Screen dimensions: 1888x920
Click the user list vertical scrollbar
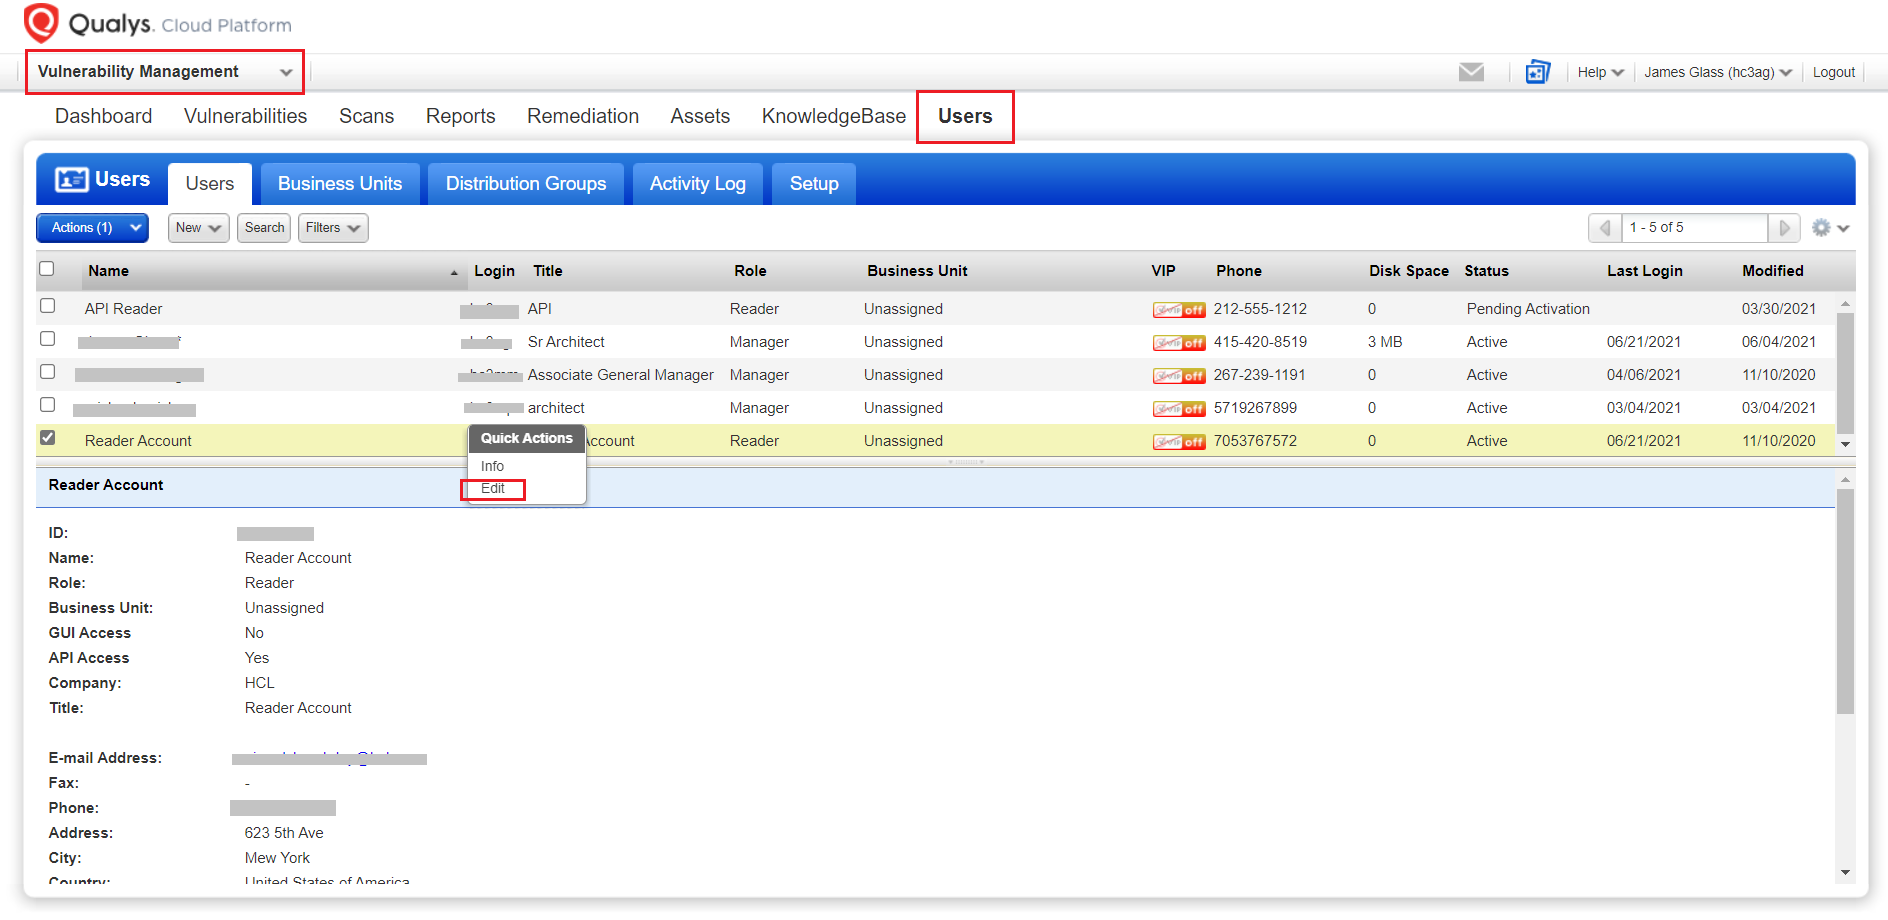coord(1845,373)
